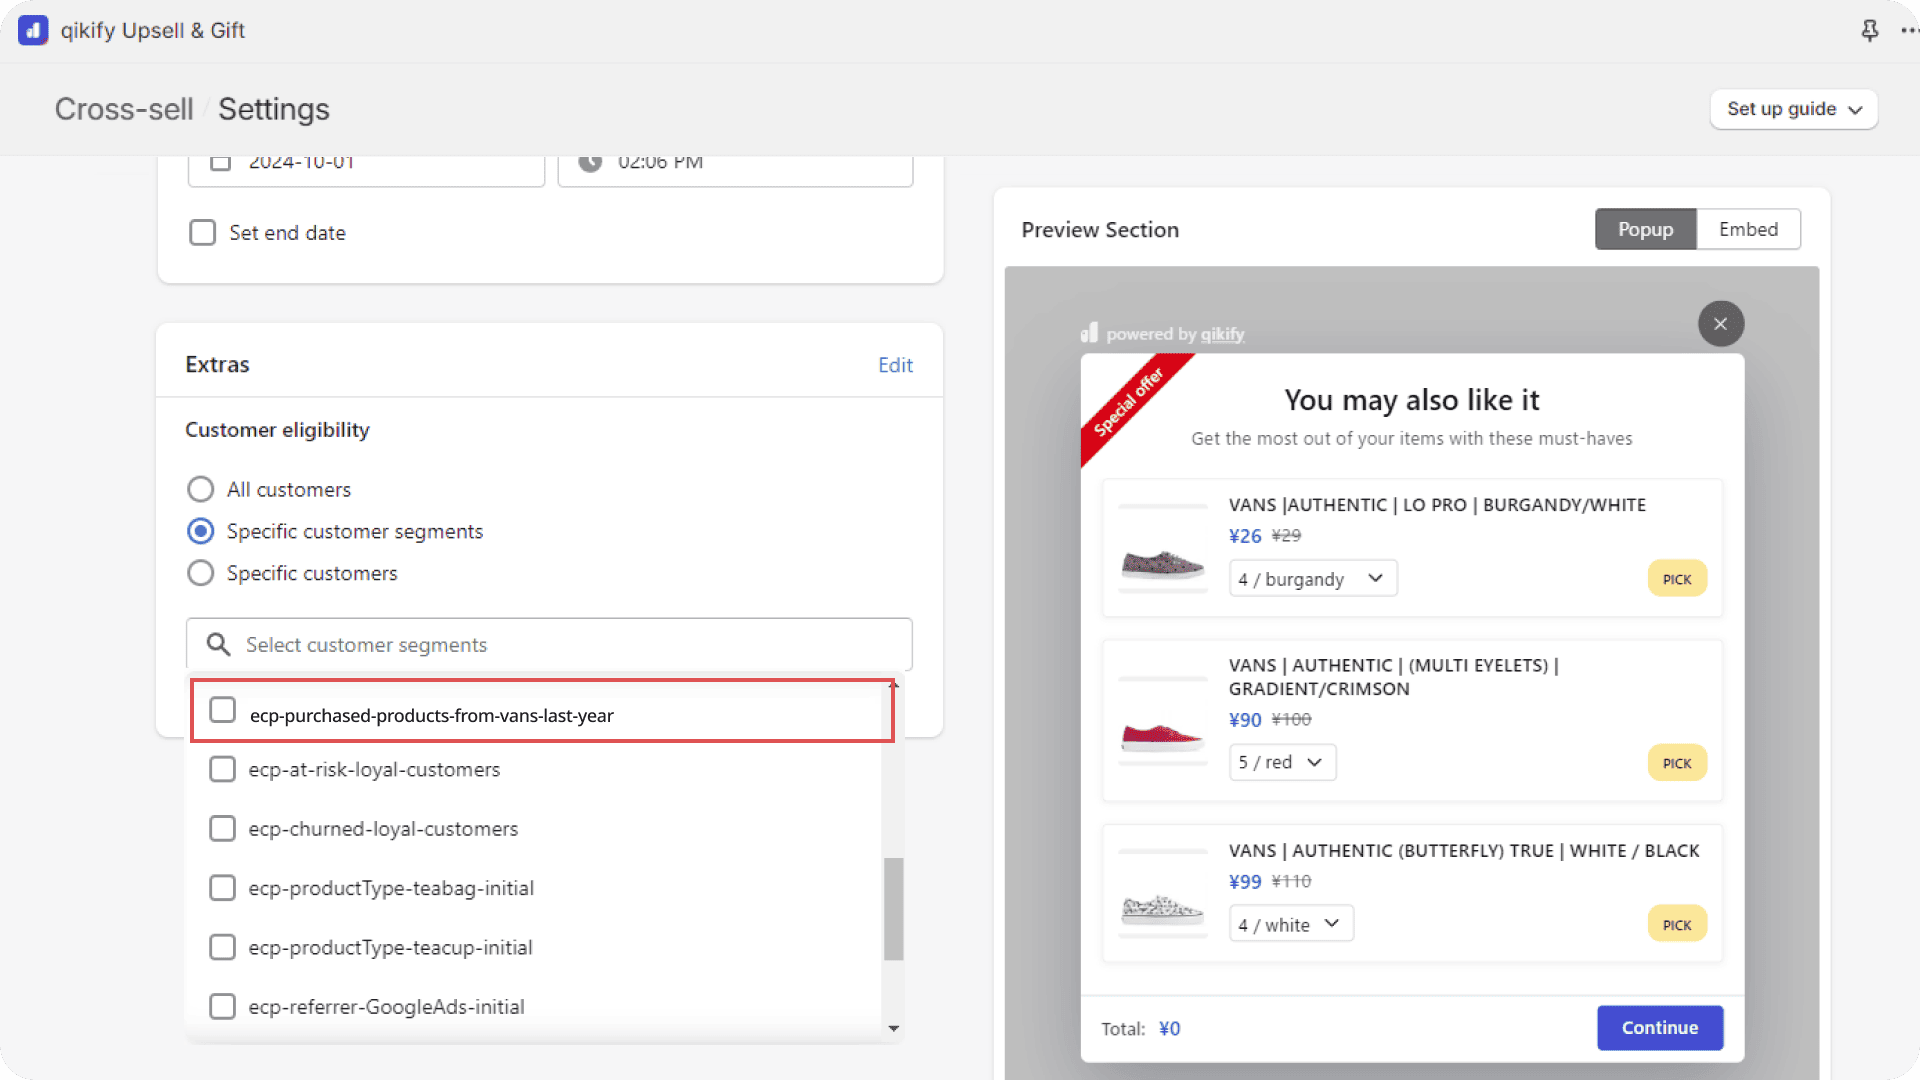
Task: Focus the Select customer segments search field
Action: 549,645
